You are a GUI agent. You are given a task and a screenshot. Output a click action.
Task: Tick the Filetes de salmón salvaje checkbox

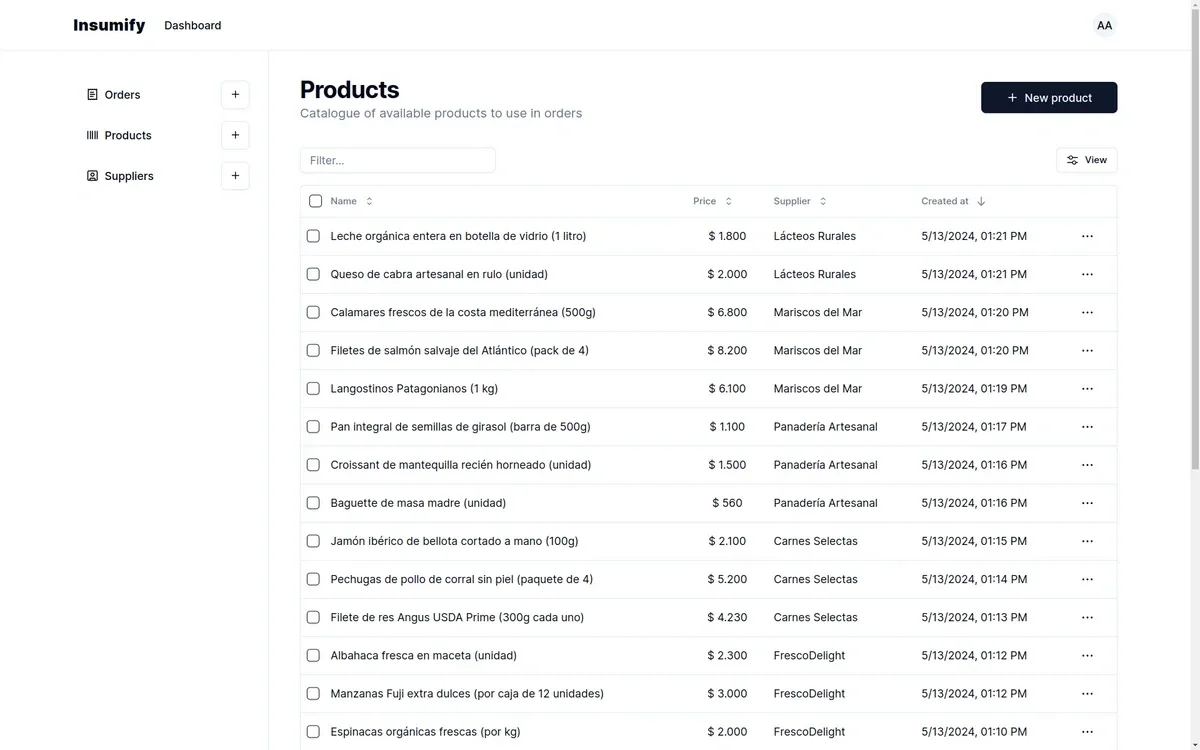(x=313, y=350)
